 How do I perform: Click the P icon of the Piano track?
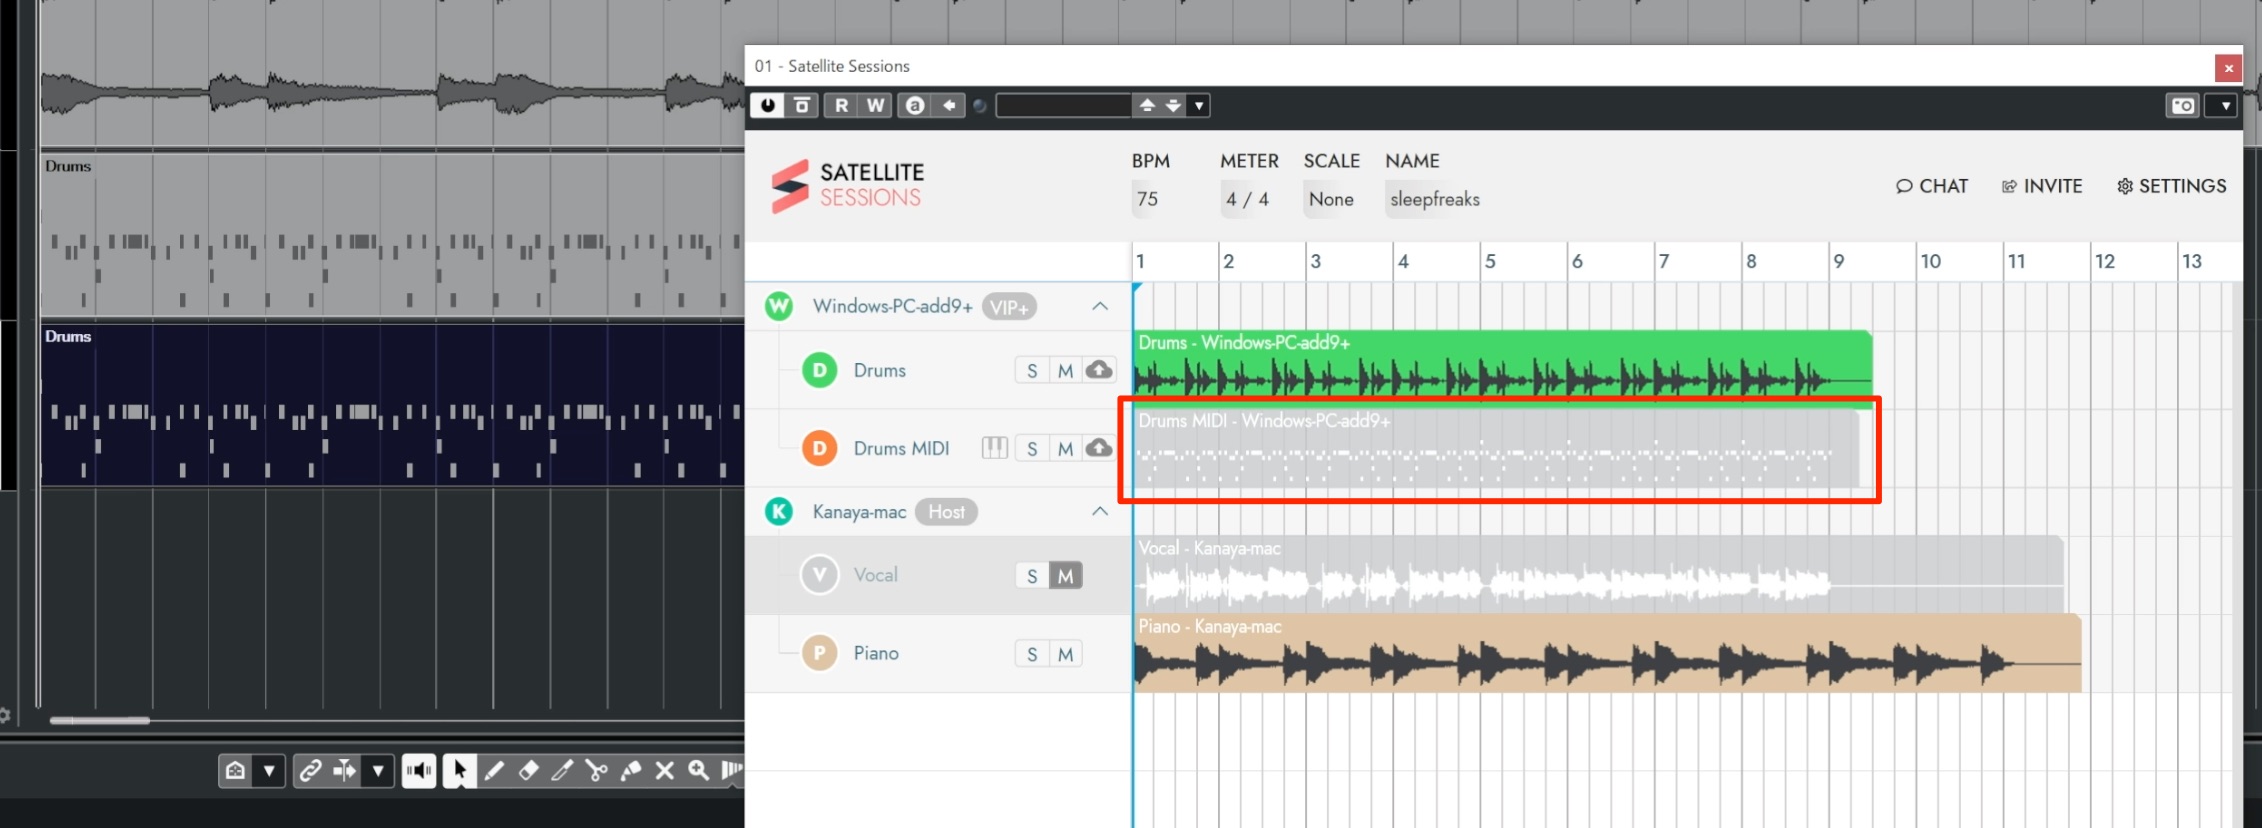[820, 653]
